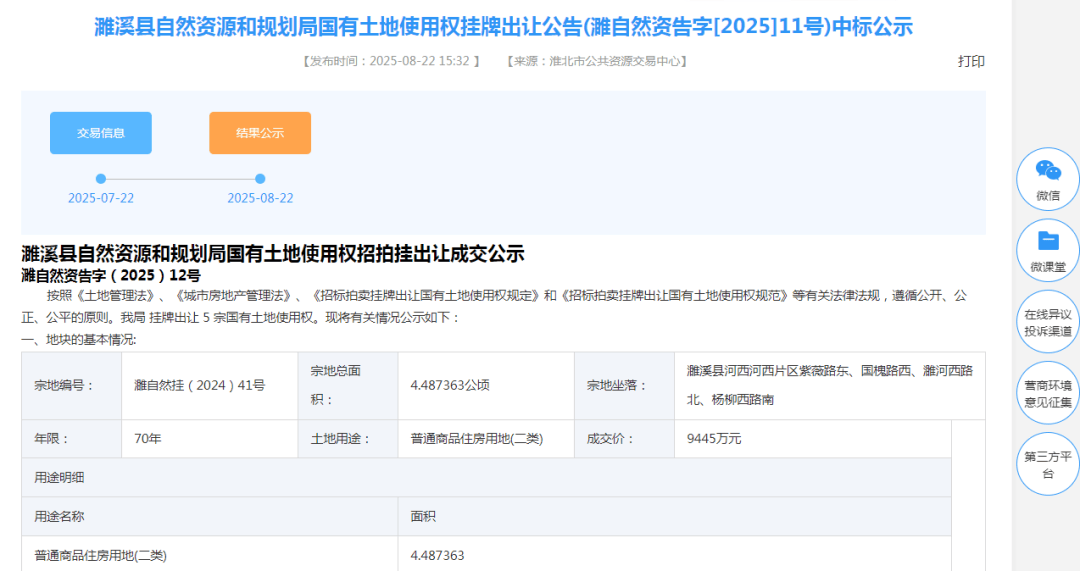Click the 年限 label cell
Image resolution: width=1080 pixels, height=571 pixels.
pyautogui.click(x=72, y=439)
